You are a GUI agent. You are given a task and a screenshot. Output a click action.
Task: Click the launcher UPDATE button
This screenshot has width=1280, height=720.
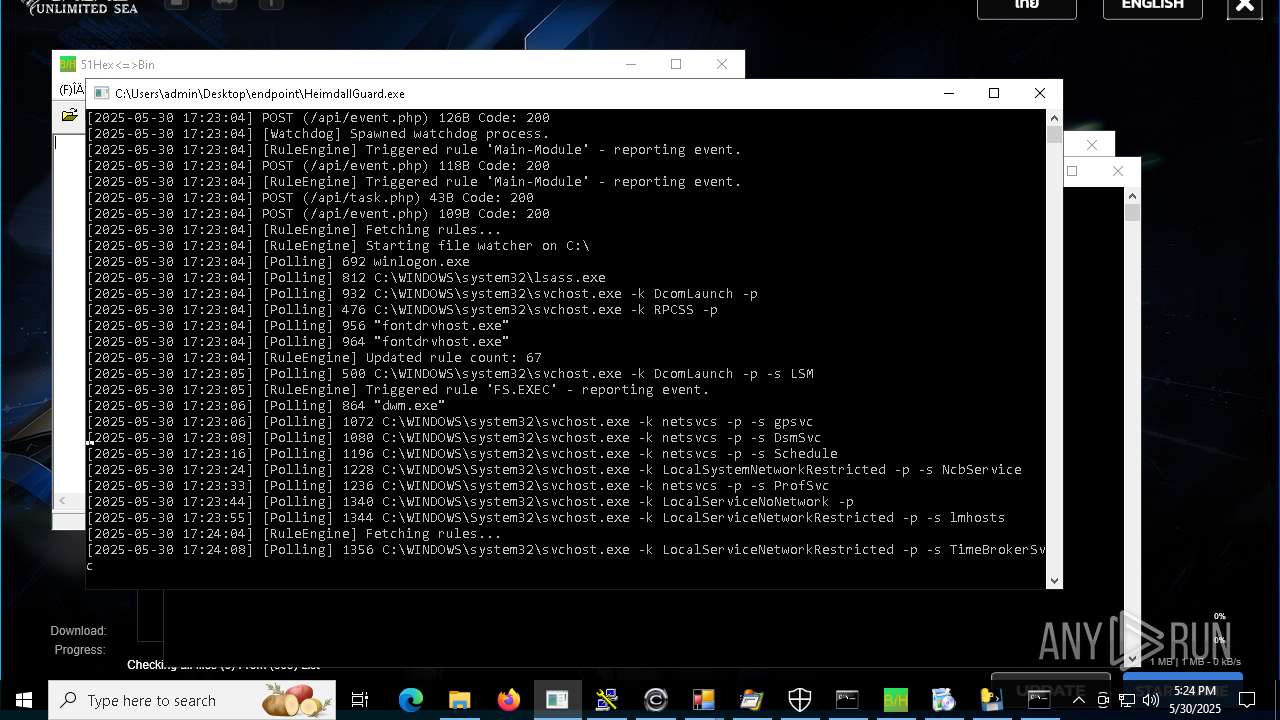coord(1051,688)
